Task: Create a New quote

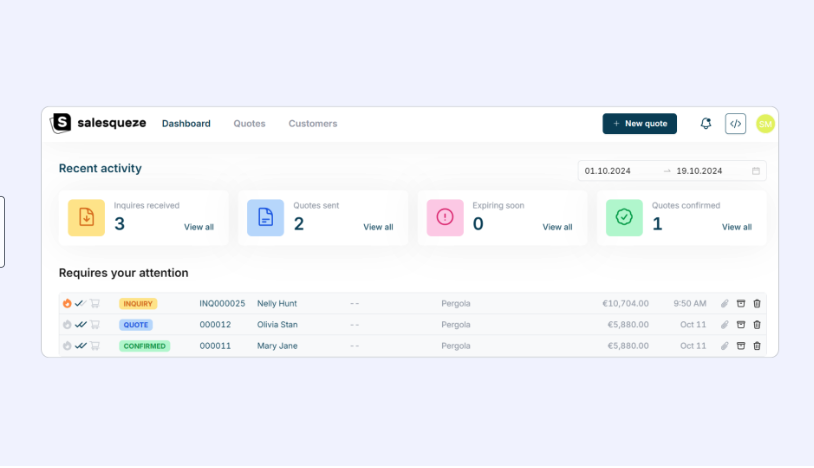Action: (640, 123)
